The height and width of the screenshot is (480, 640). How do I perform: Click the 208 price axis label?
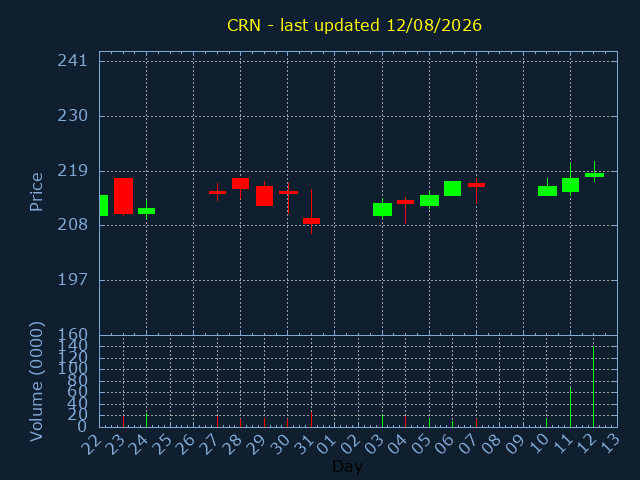pyautogui.click(x=73, y=225)
